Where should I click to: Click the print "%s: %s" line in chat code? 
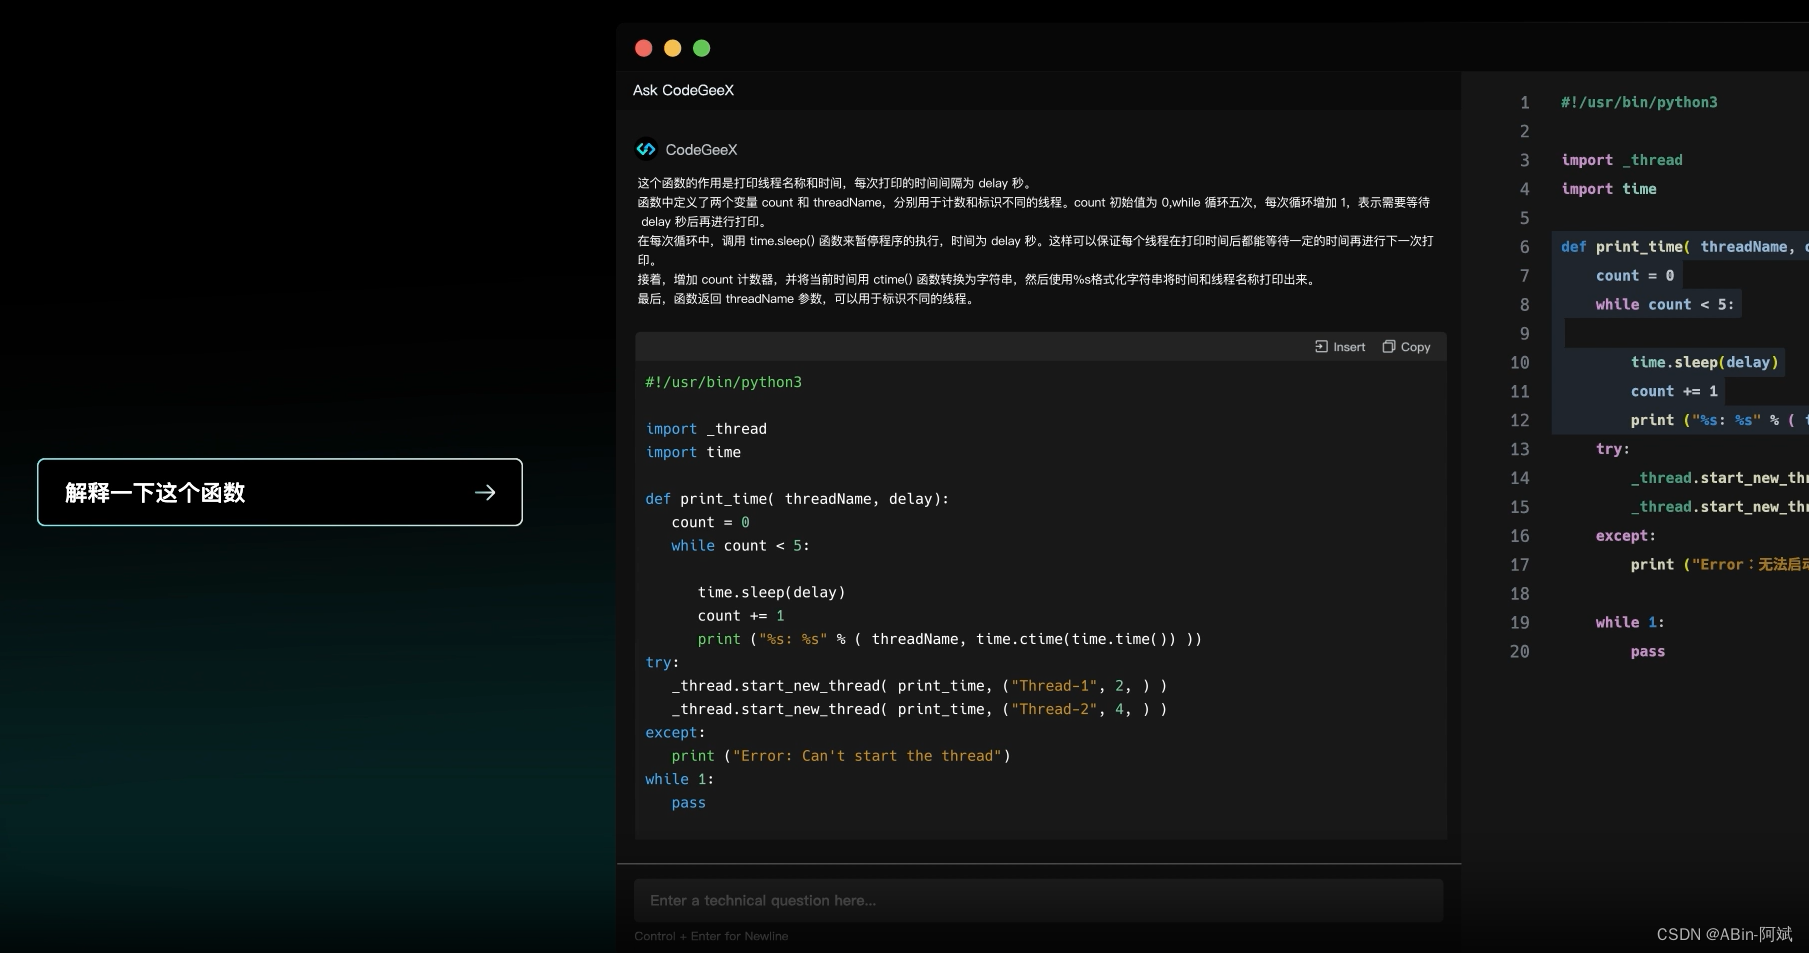click(x=949, y=639)
